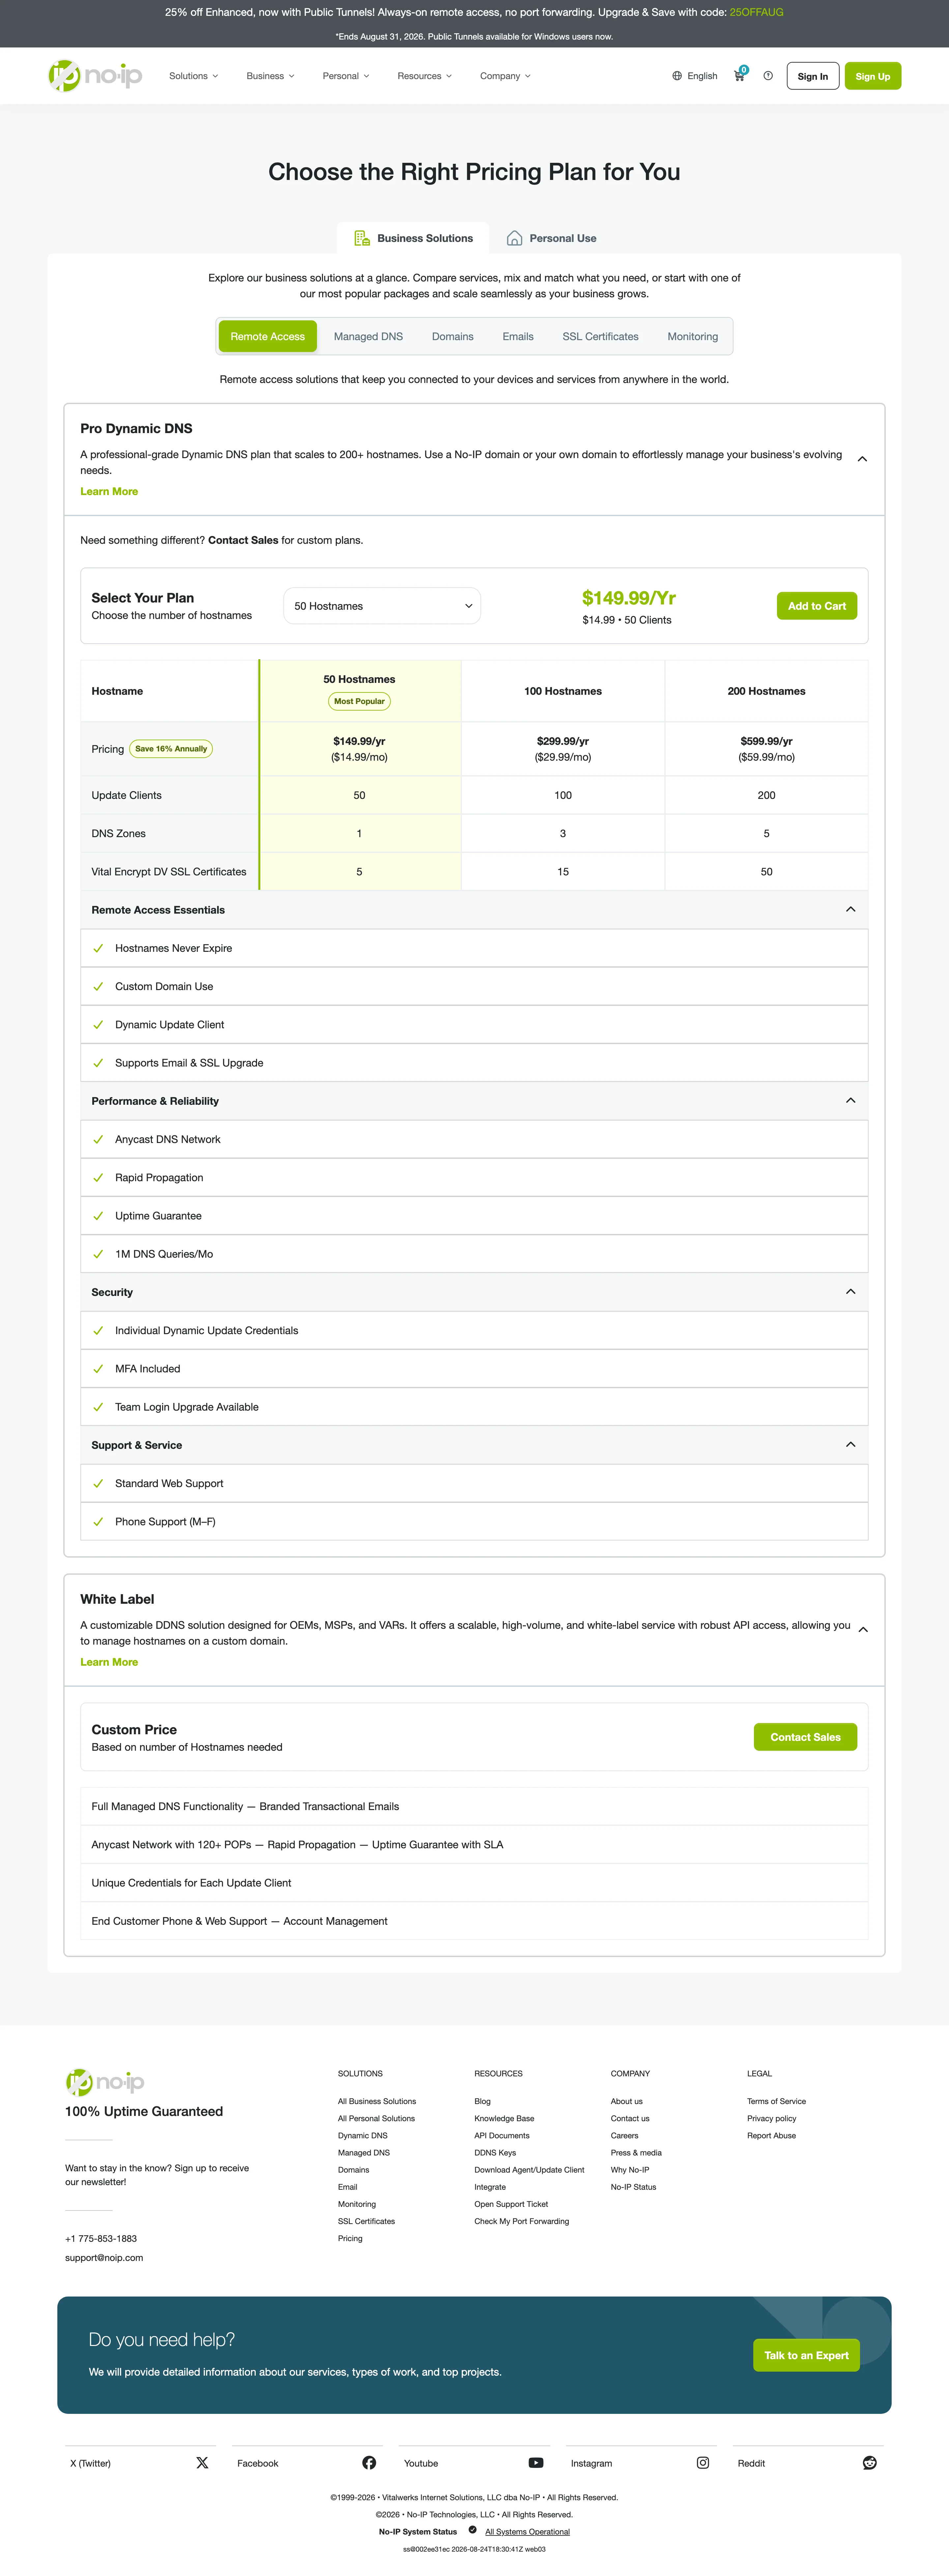
Task: Open the 50 Hostnames plan dropdown
Action: click(x=382, y=606)
